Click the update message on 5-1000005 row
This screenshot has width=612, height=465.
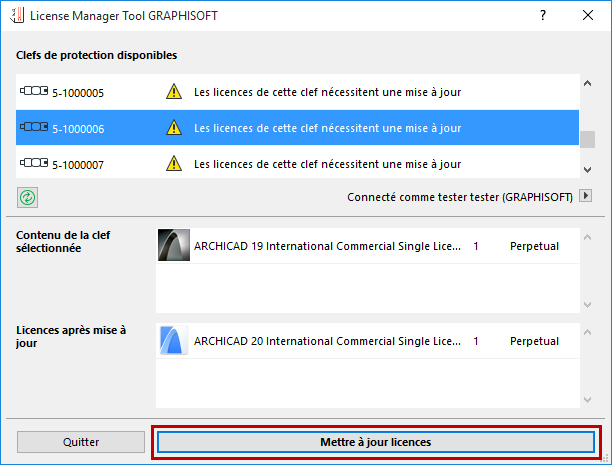tap(327, 92)
